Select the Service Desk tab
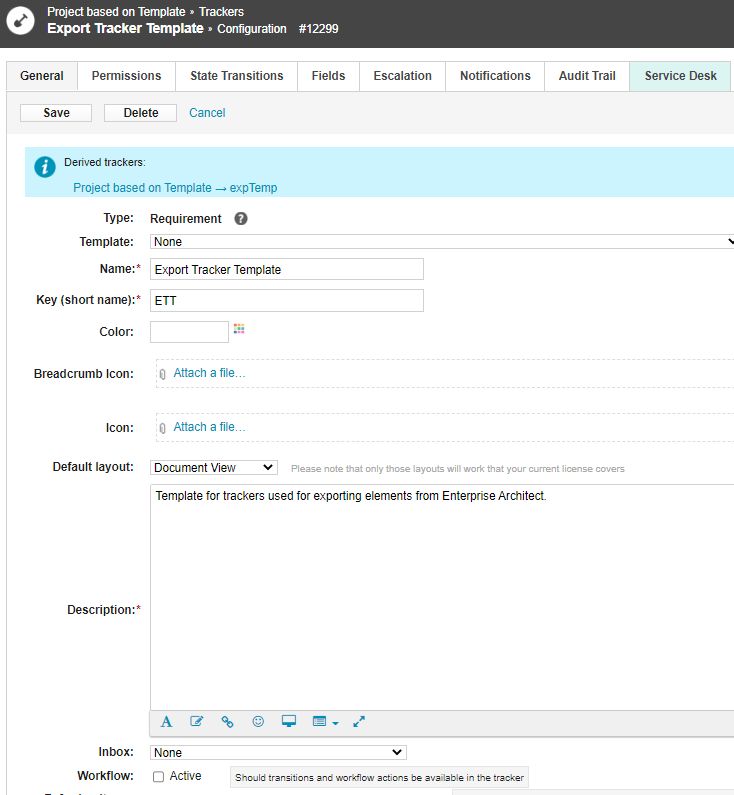 click(x=680, y=76)
